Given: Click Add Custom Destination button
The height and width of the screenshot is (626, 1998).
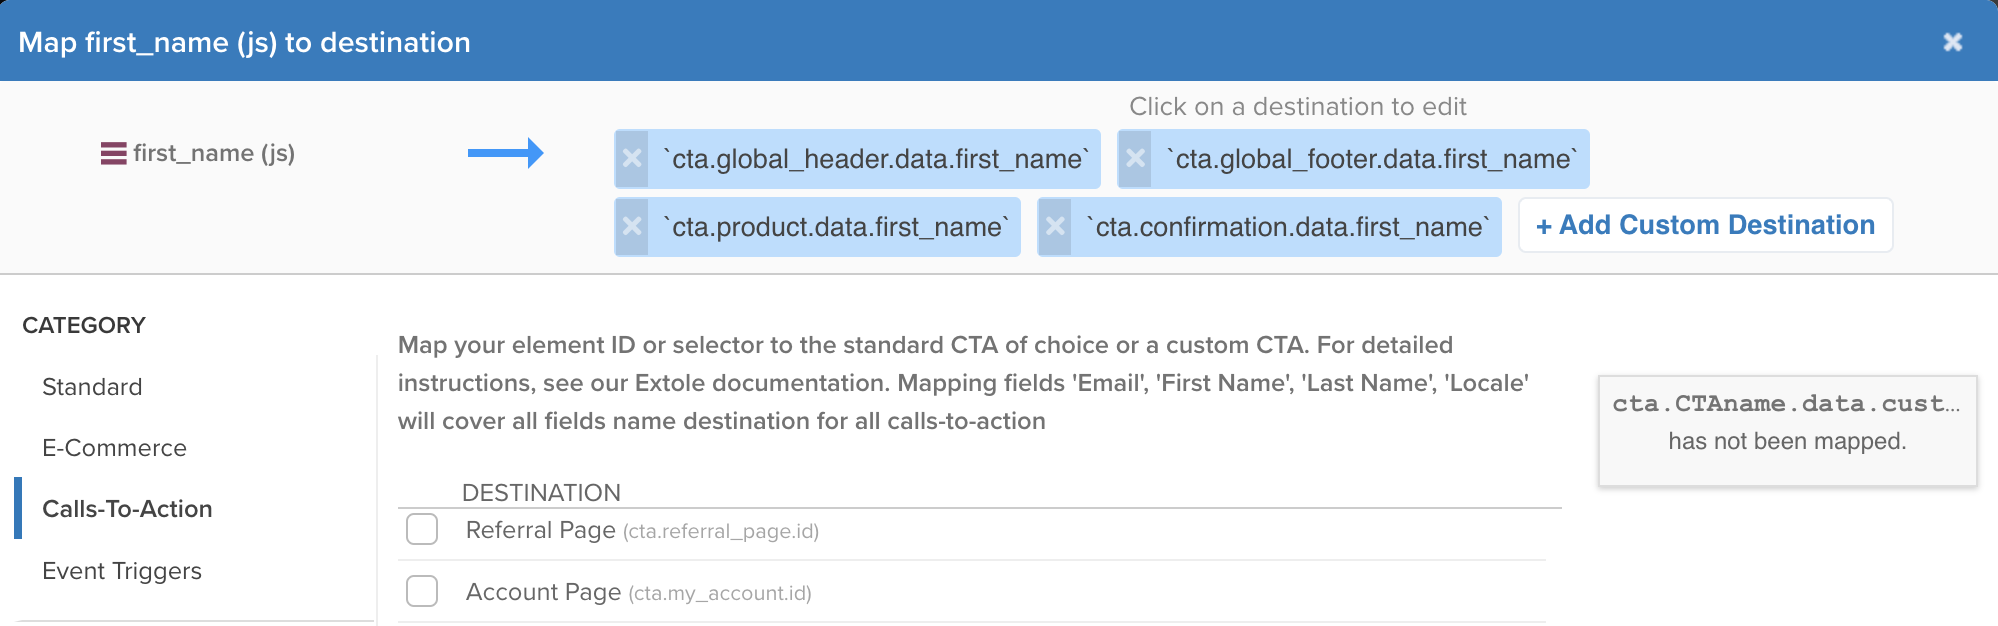Looking at the screenshot, I should tap(1705, 225).
